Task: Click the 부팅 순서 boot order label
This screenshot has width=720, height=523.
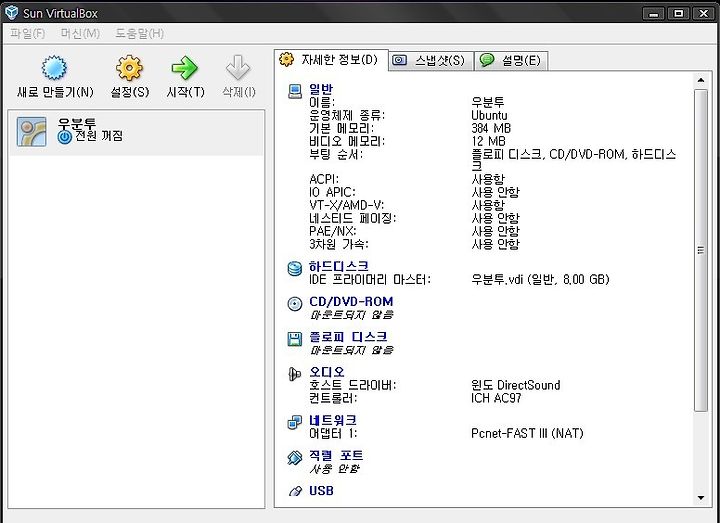Action: coord(336,154)
